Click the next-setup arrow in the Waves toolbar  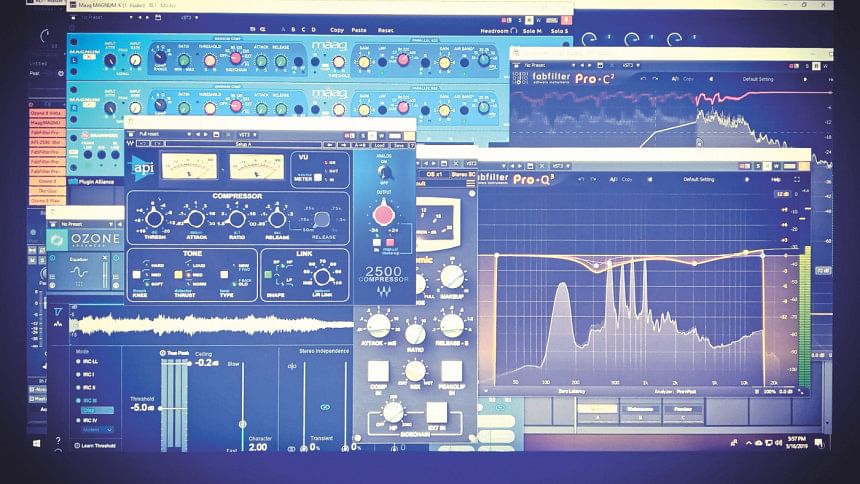pos(343,144)
